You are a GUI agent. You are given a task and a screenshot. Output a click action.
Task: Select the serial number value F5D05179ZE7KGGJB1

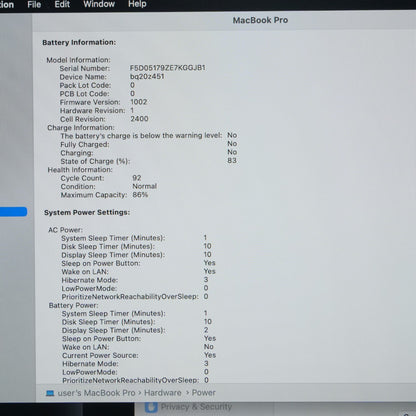168,68
